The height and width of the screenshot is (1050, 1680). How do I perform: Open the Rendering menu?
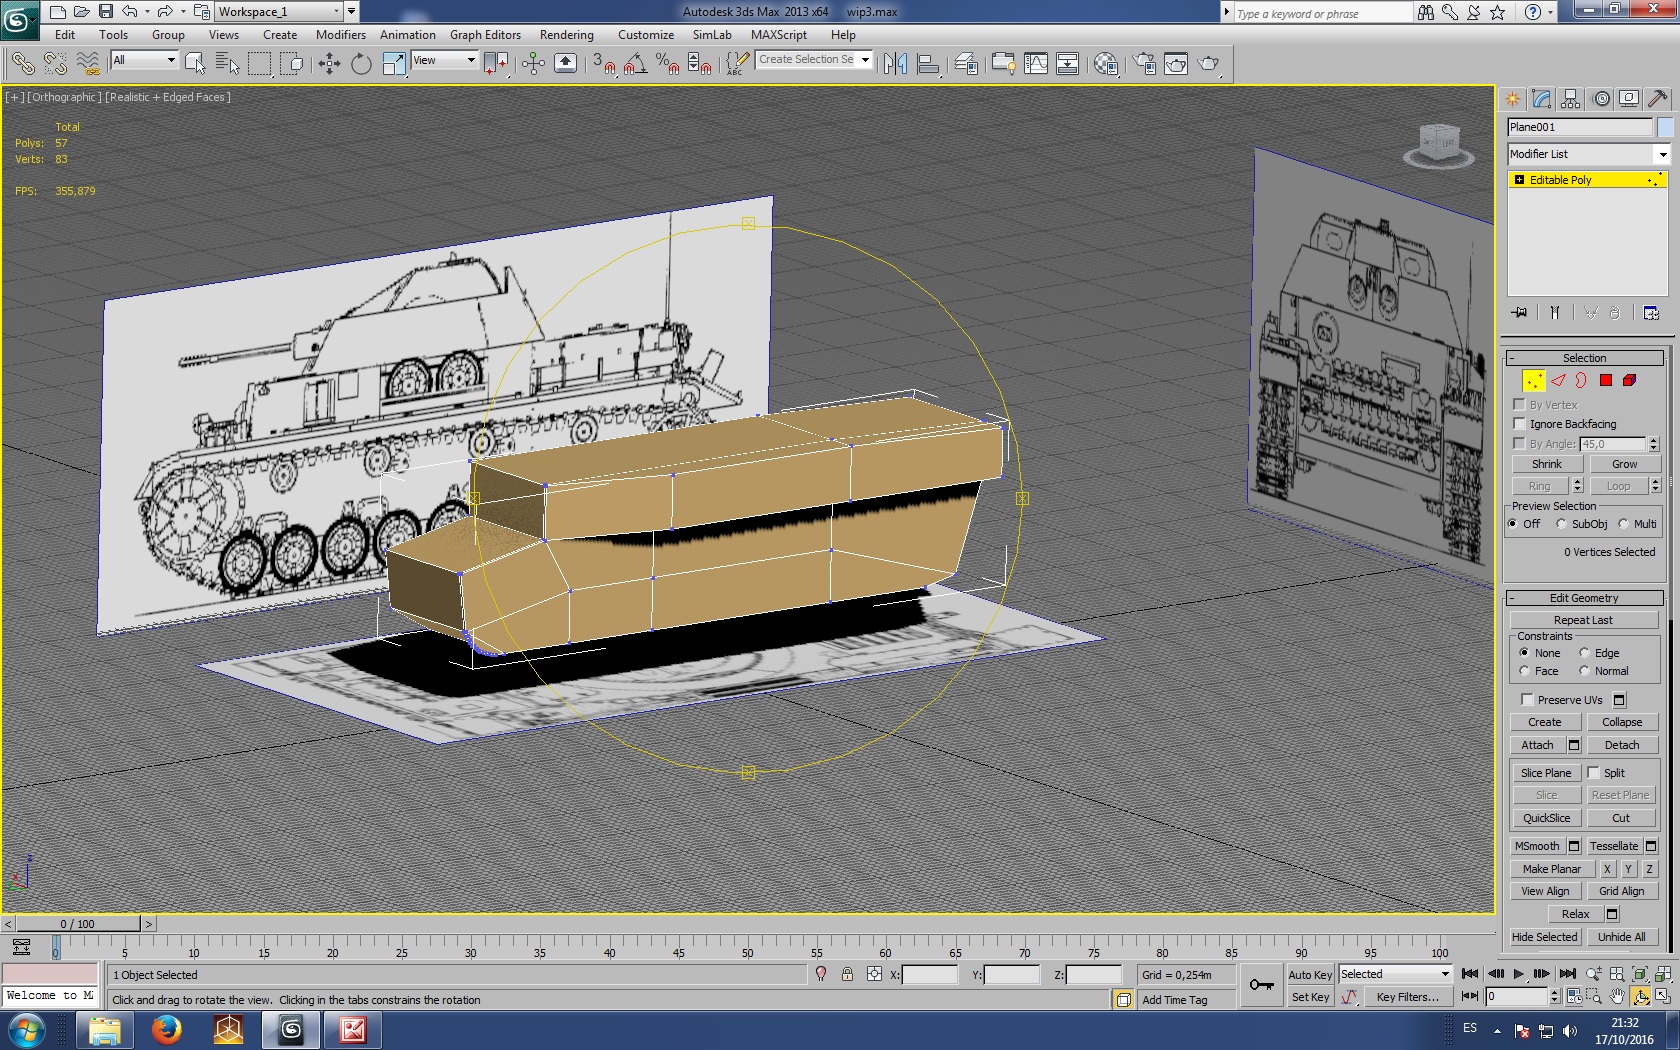pyautogui.click(x=566, y=35)
